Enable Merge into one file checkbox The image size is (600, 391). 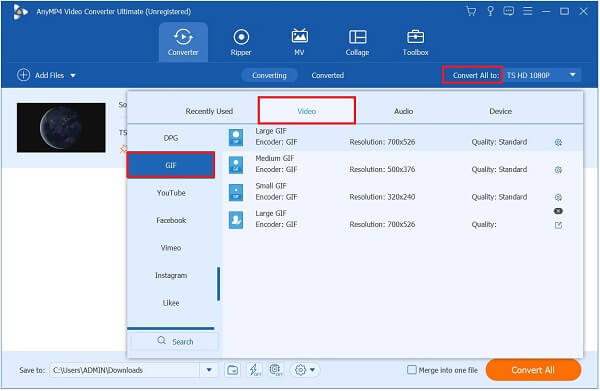412,370
